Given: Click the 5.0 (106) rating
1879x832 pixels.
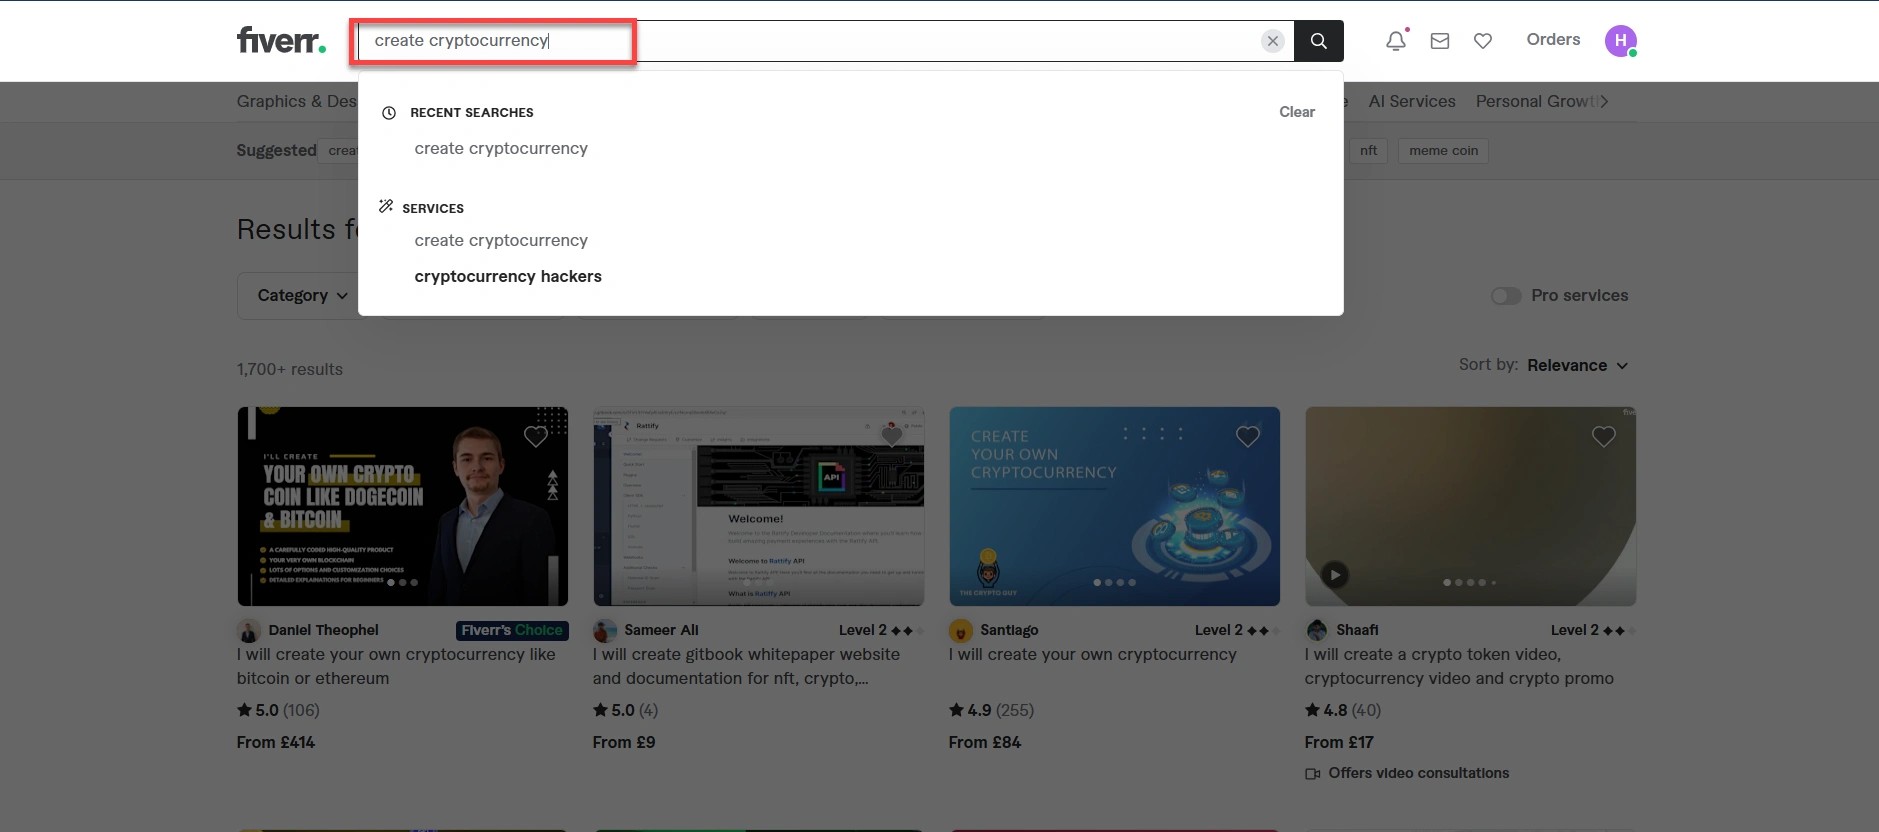Looking at the screenshot, I should click(x=278, y=710).
